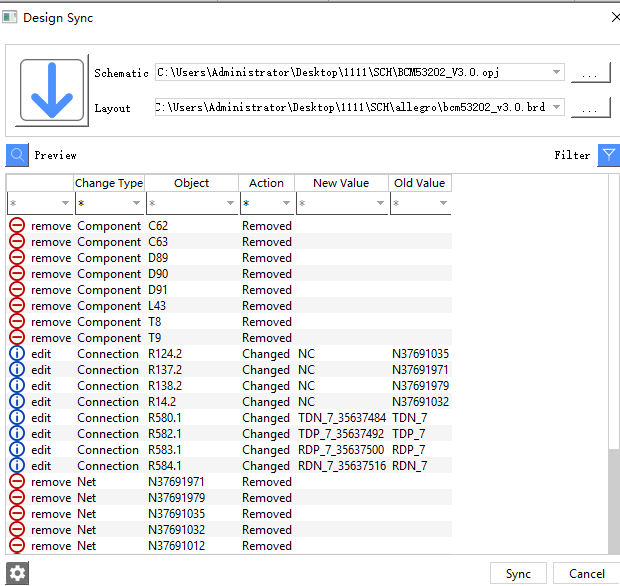
Task: Select new value RDN_7_35637516 cell
Action: tap(342, 465)
